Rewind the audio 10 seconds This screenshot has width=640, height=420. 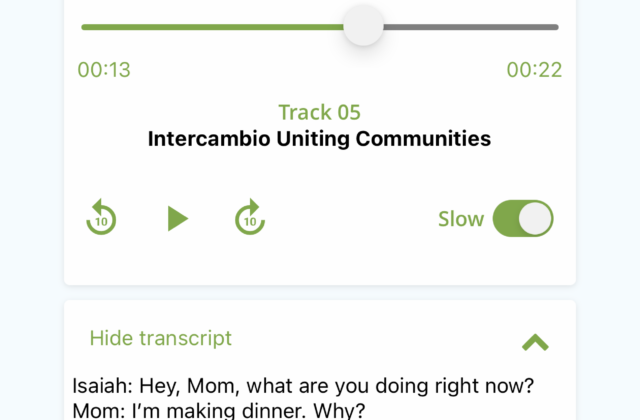[101, 217]
